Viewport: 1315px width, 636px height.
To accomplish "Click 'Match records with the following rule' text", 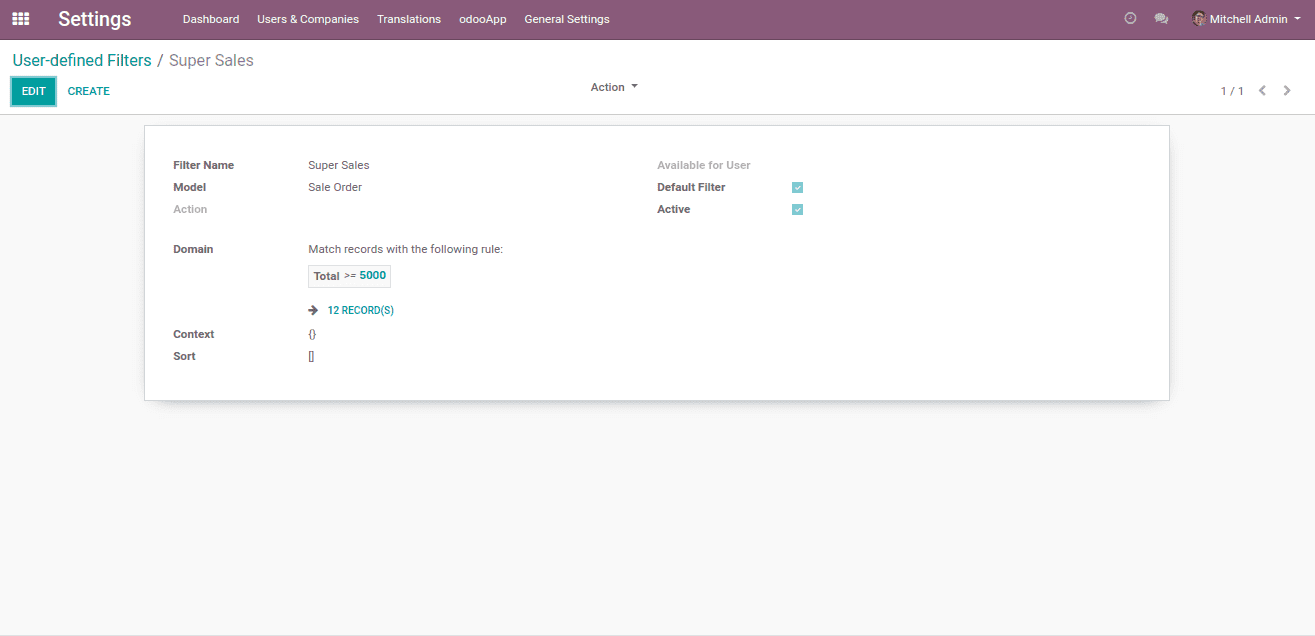I will point(405,250).
